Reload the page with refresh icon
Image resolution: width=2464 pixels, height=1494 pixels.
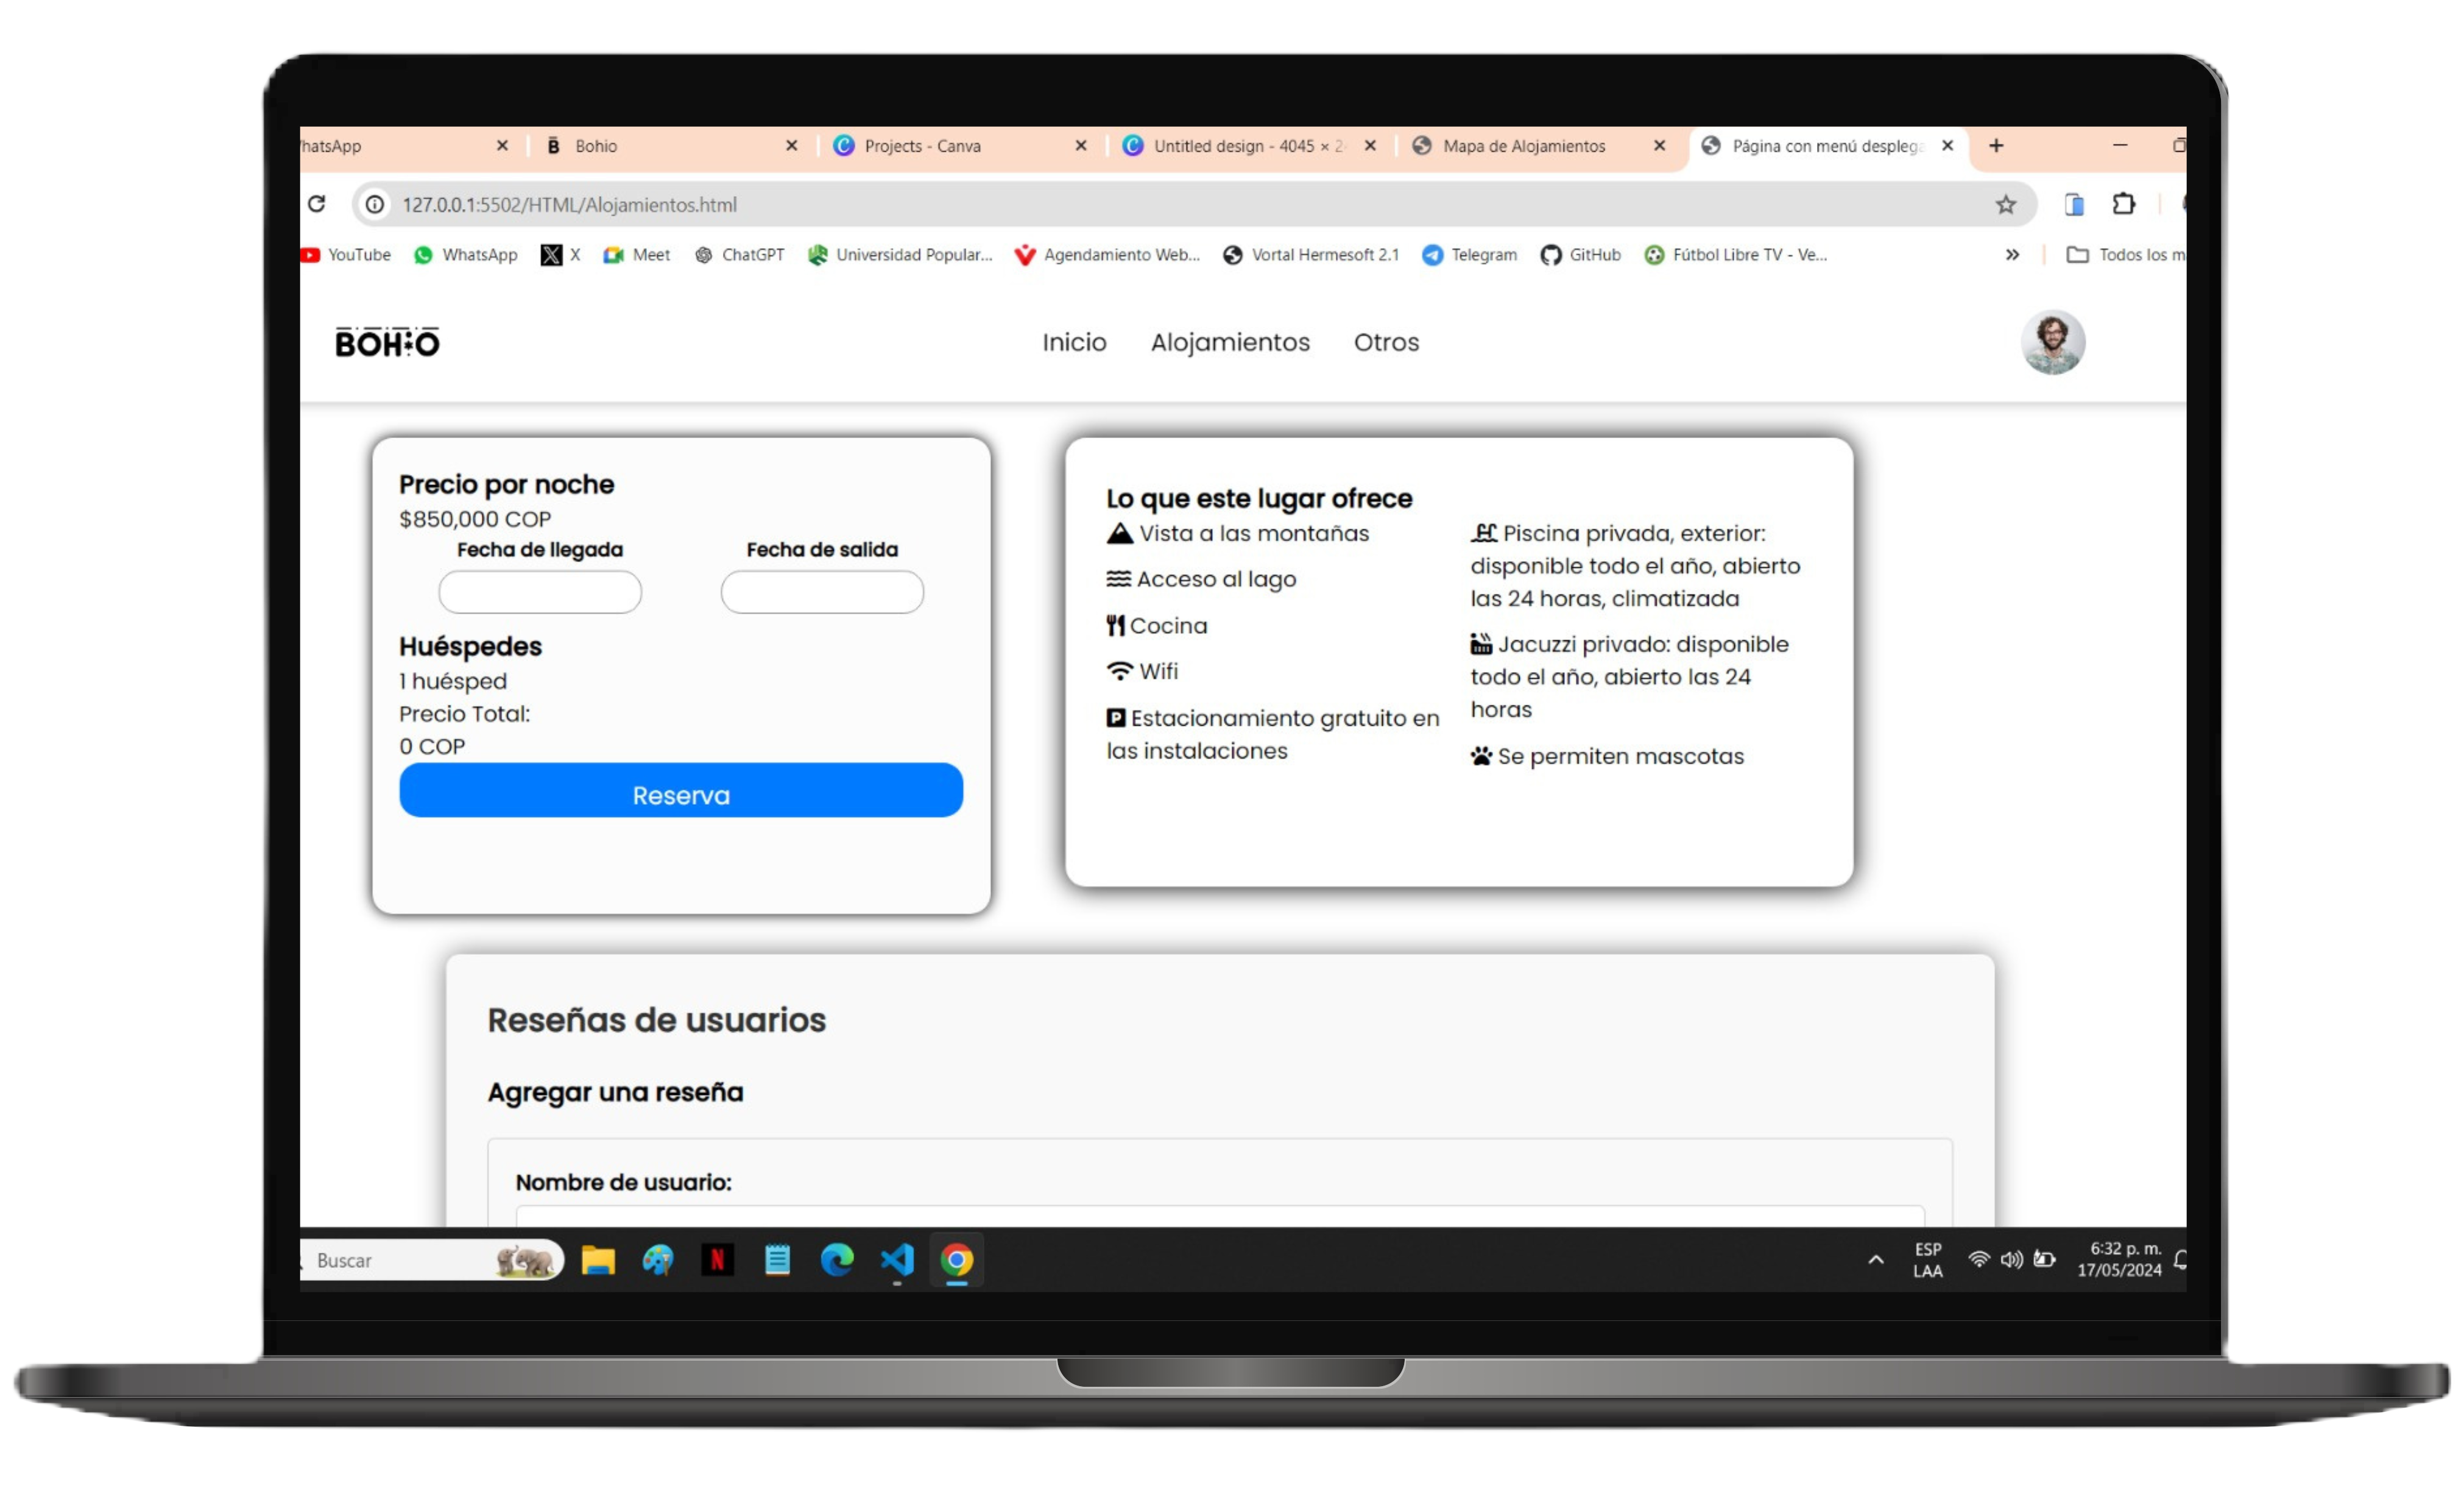point(317,204)
